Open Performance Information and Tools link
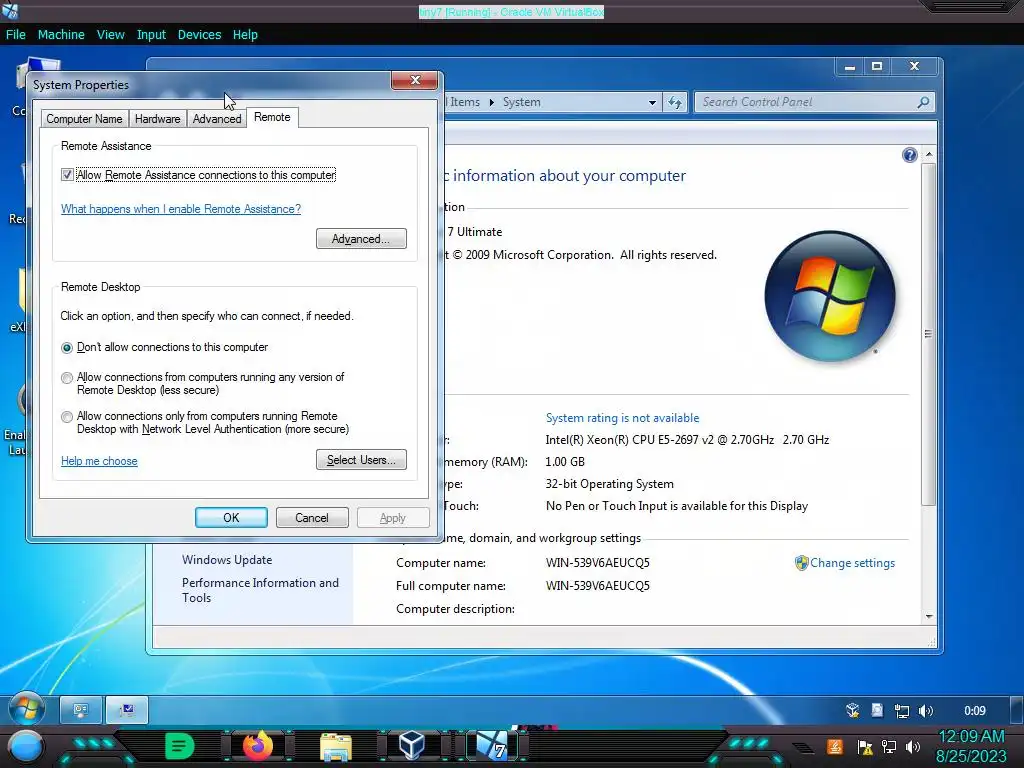This screenshot has height=768, width=1024. point(260,590)
